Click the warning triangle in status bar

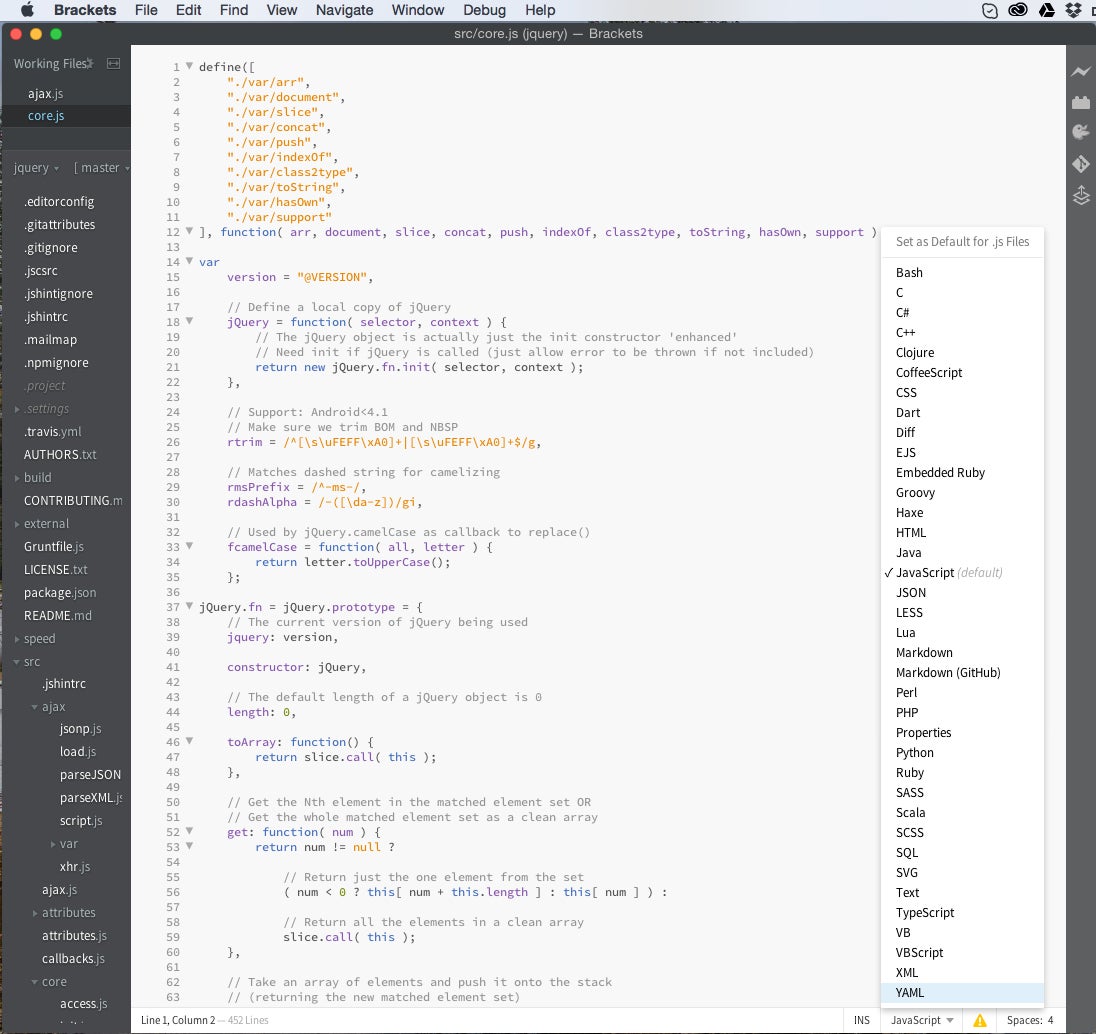(979, 1020)
